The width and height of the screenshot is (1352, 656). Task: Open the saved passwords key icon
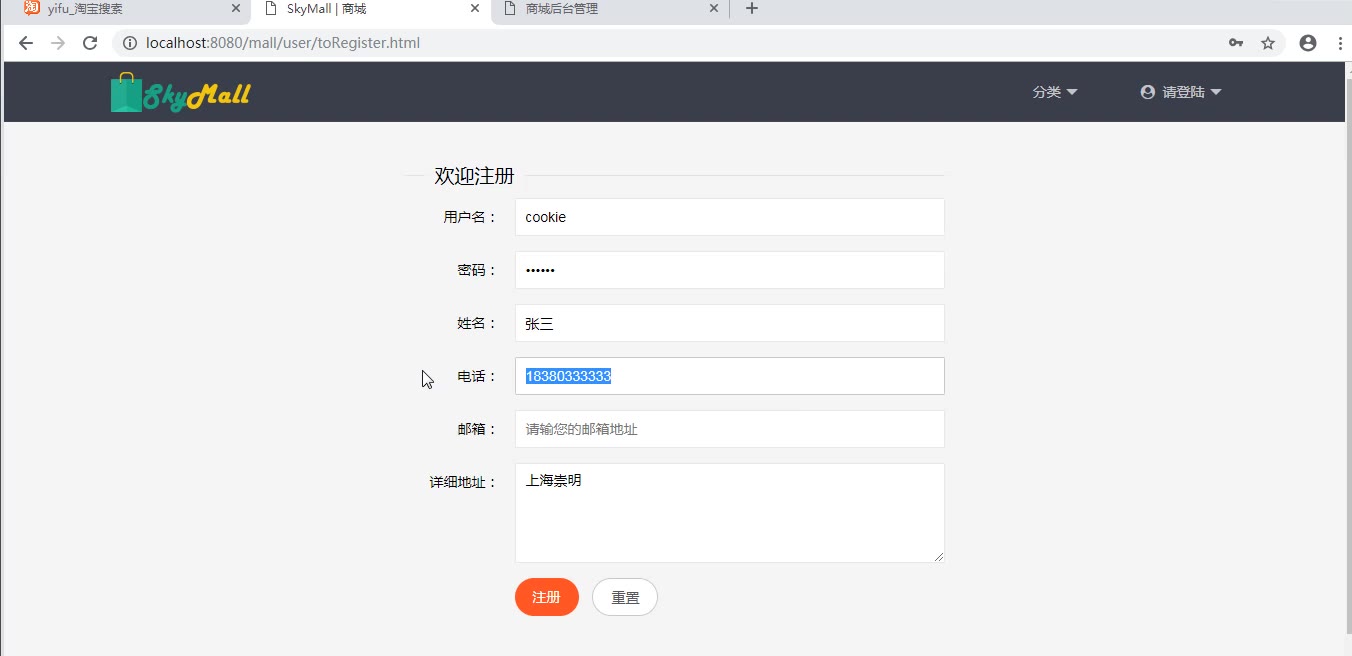click(x=1236, y=43)
